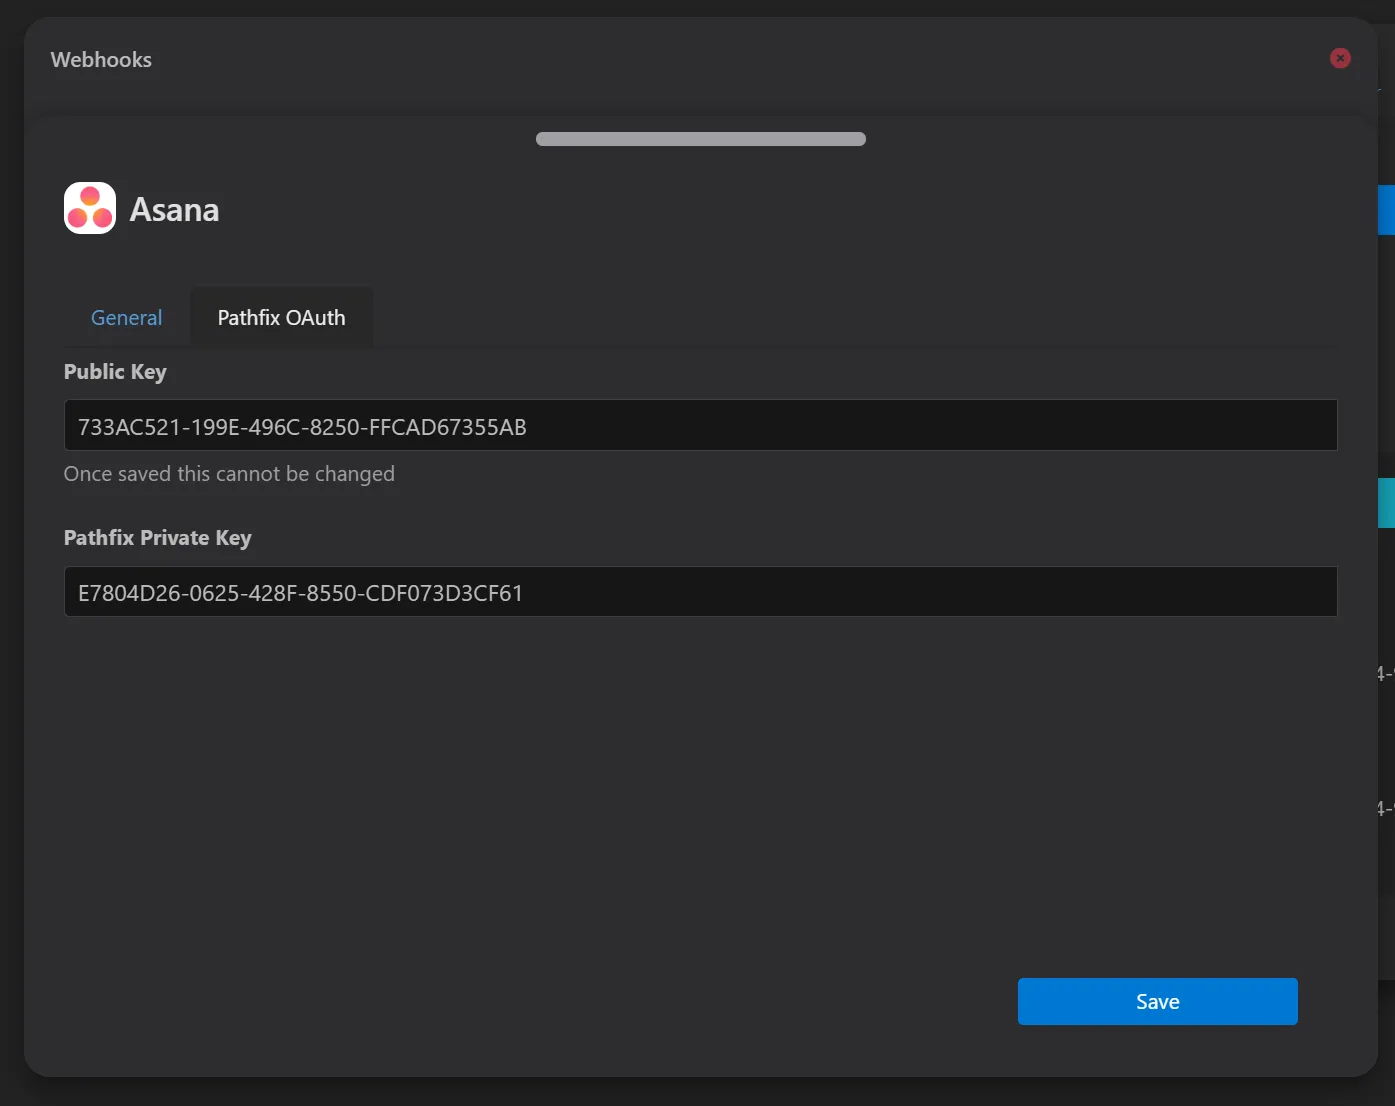
Task: Focus the Pathfix Private Key input field
Action: point(700,592)
